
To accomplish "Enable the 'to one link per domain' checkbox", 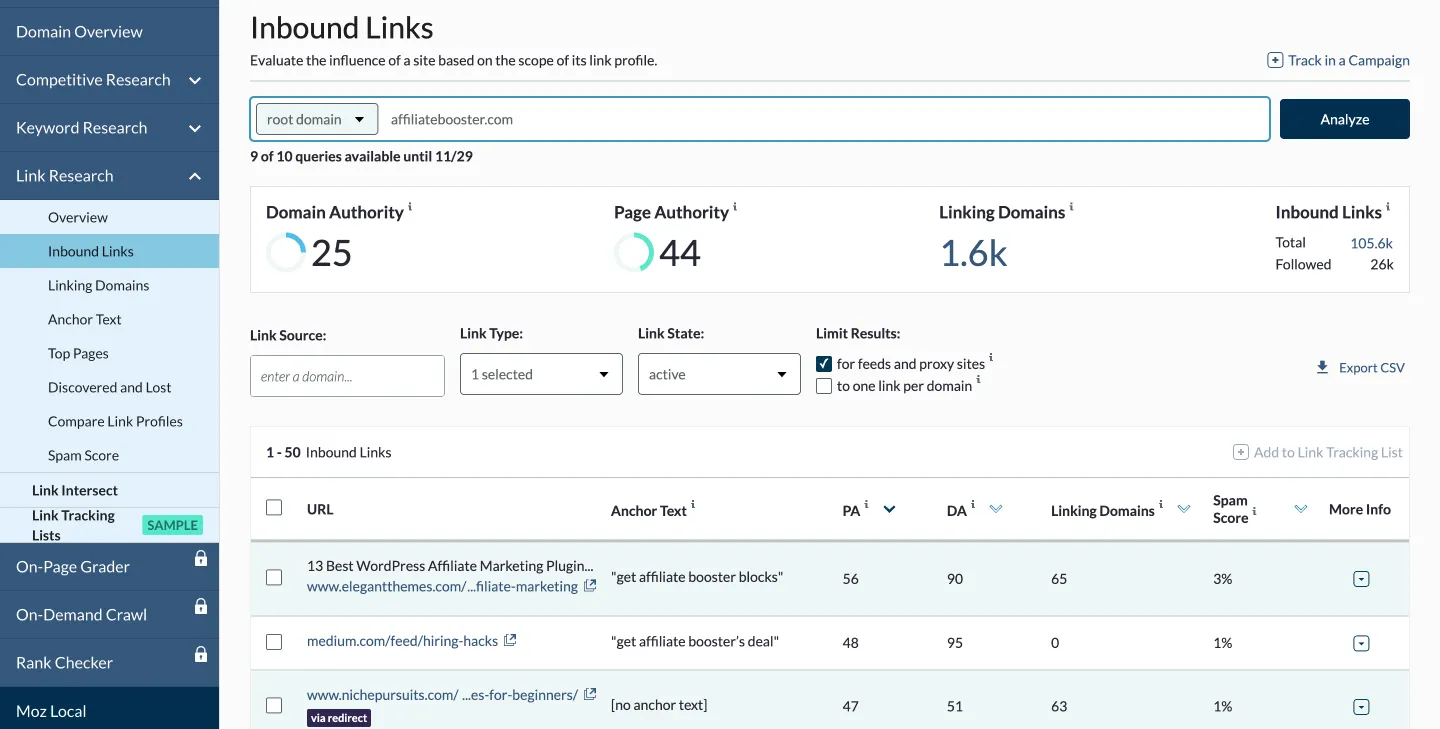I will (823, 385).
